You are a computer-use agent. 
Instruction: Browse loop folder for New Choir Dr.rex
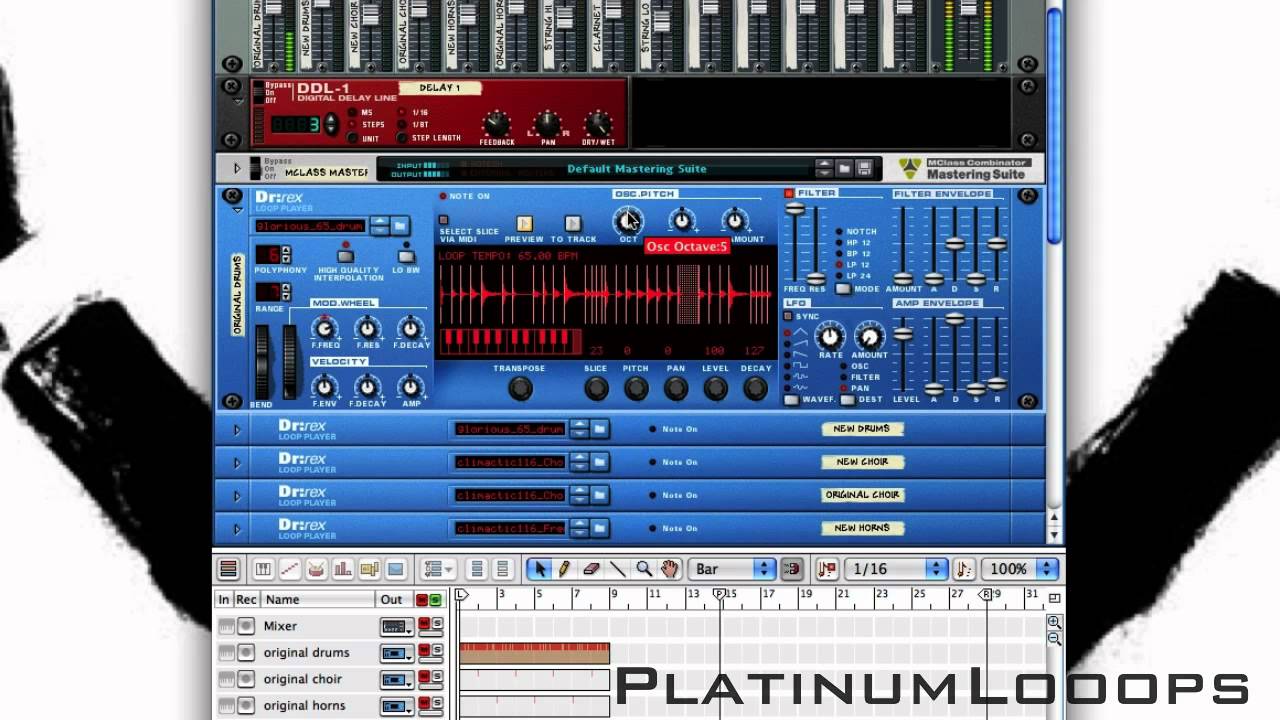tap(599, 462)
